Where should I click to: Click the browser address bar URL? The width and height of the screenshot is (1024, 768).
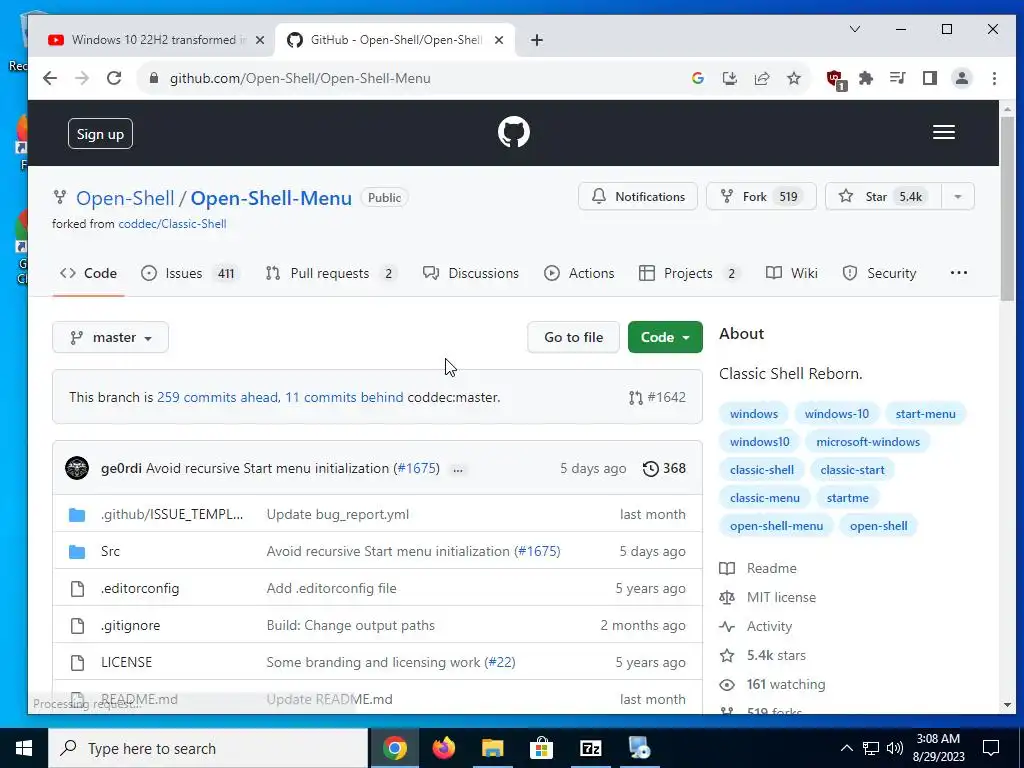pos(300,78)
